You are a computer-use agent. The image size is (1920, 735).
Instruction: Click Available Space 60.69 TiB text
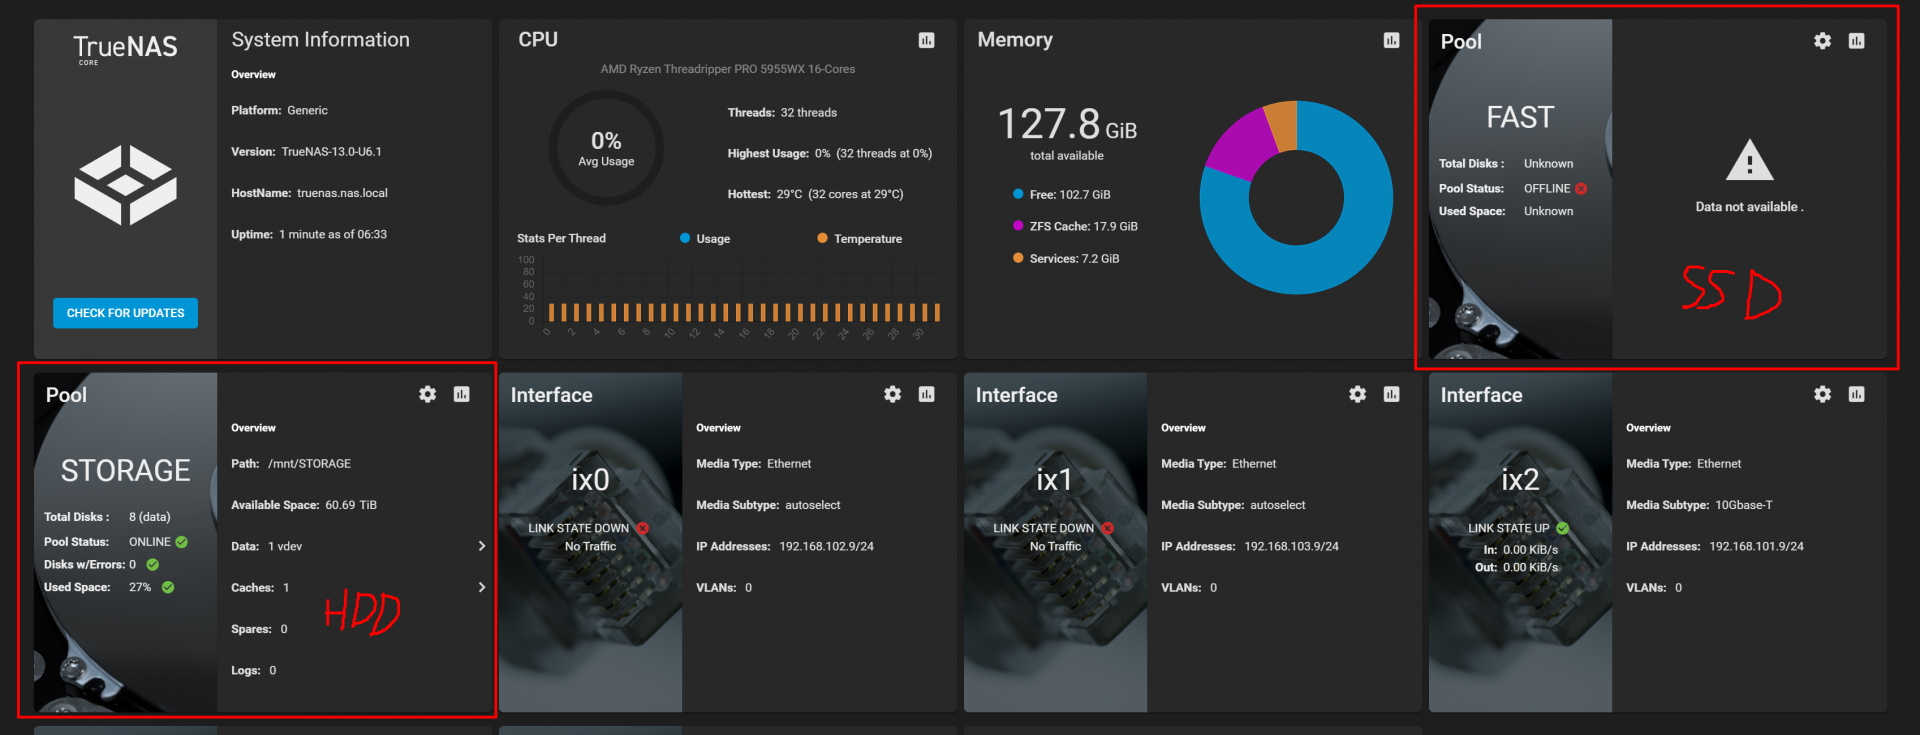304,505
